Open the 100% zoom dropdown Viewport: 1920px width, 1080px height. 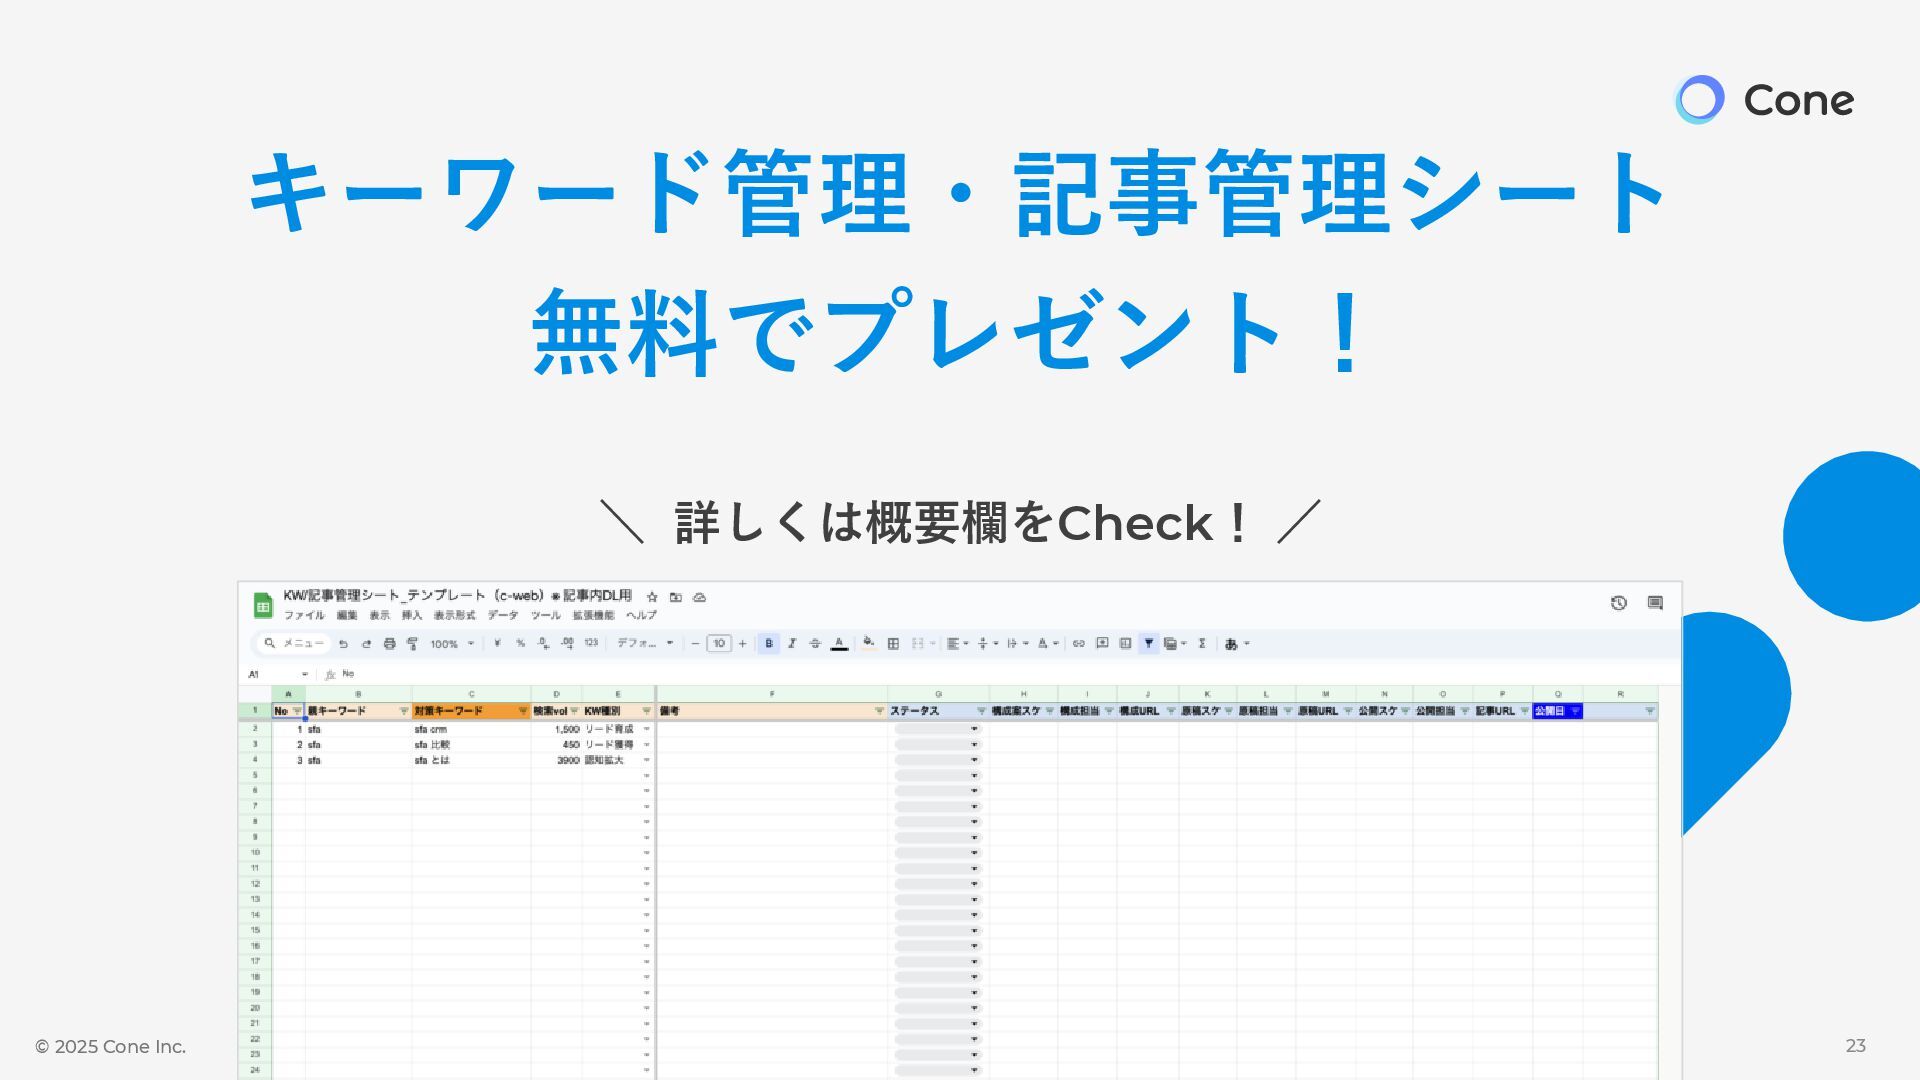point(452,644)
